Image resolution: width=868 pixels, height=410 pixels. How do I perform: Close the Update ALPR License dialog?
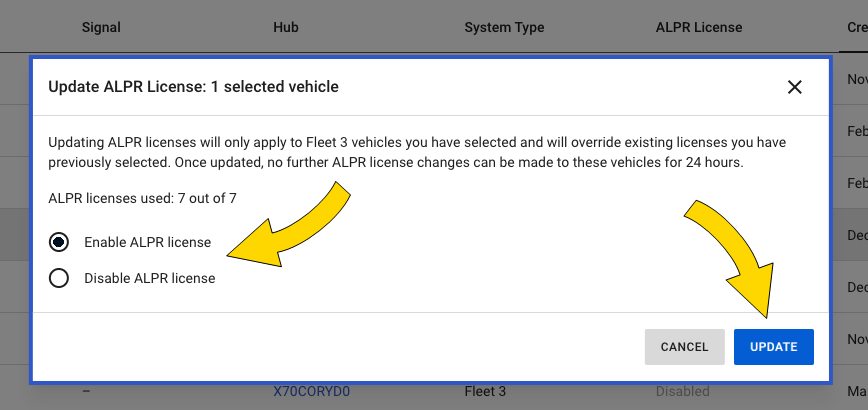coord(795,87)
